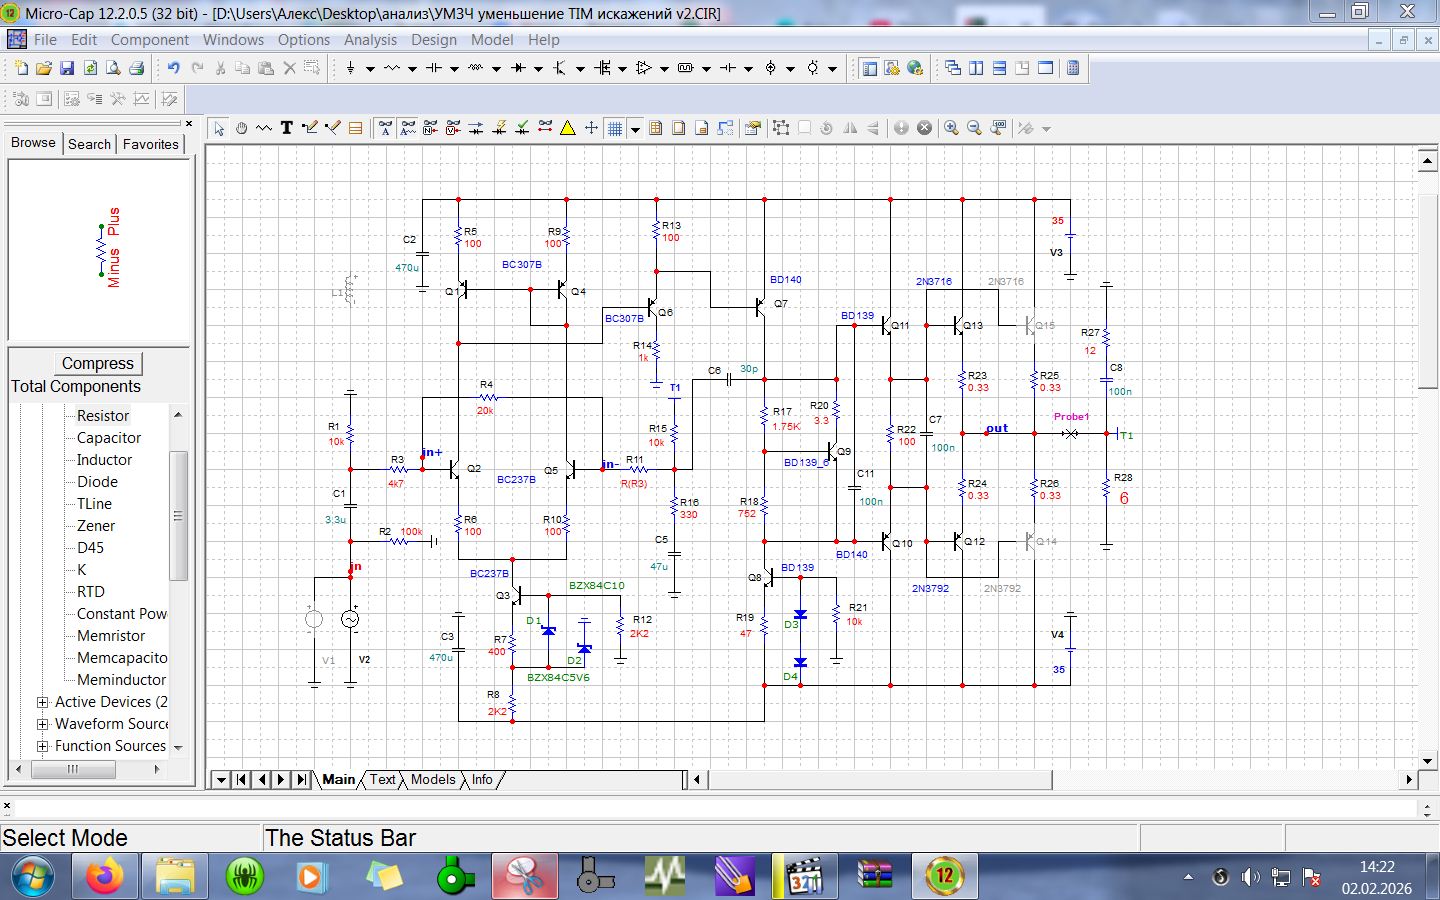
Task: Click the Compress button
Action: (98, 363)
